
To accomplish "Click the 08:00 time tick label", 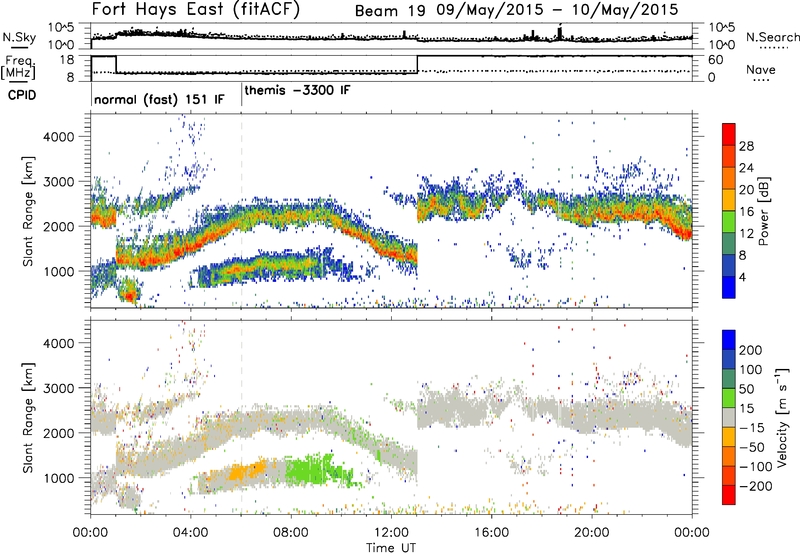I will tap(291, 533).
